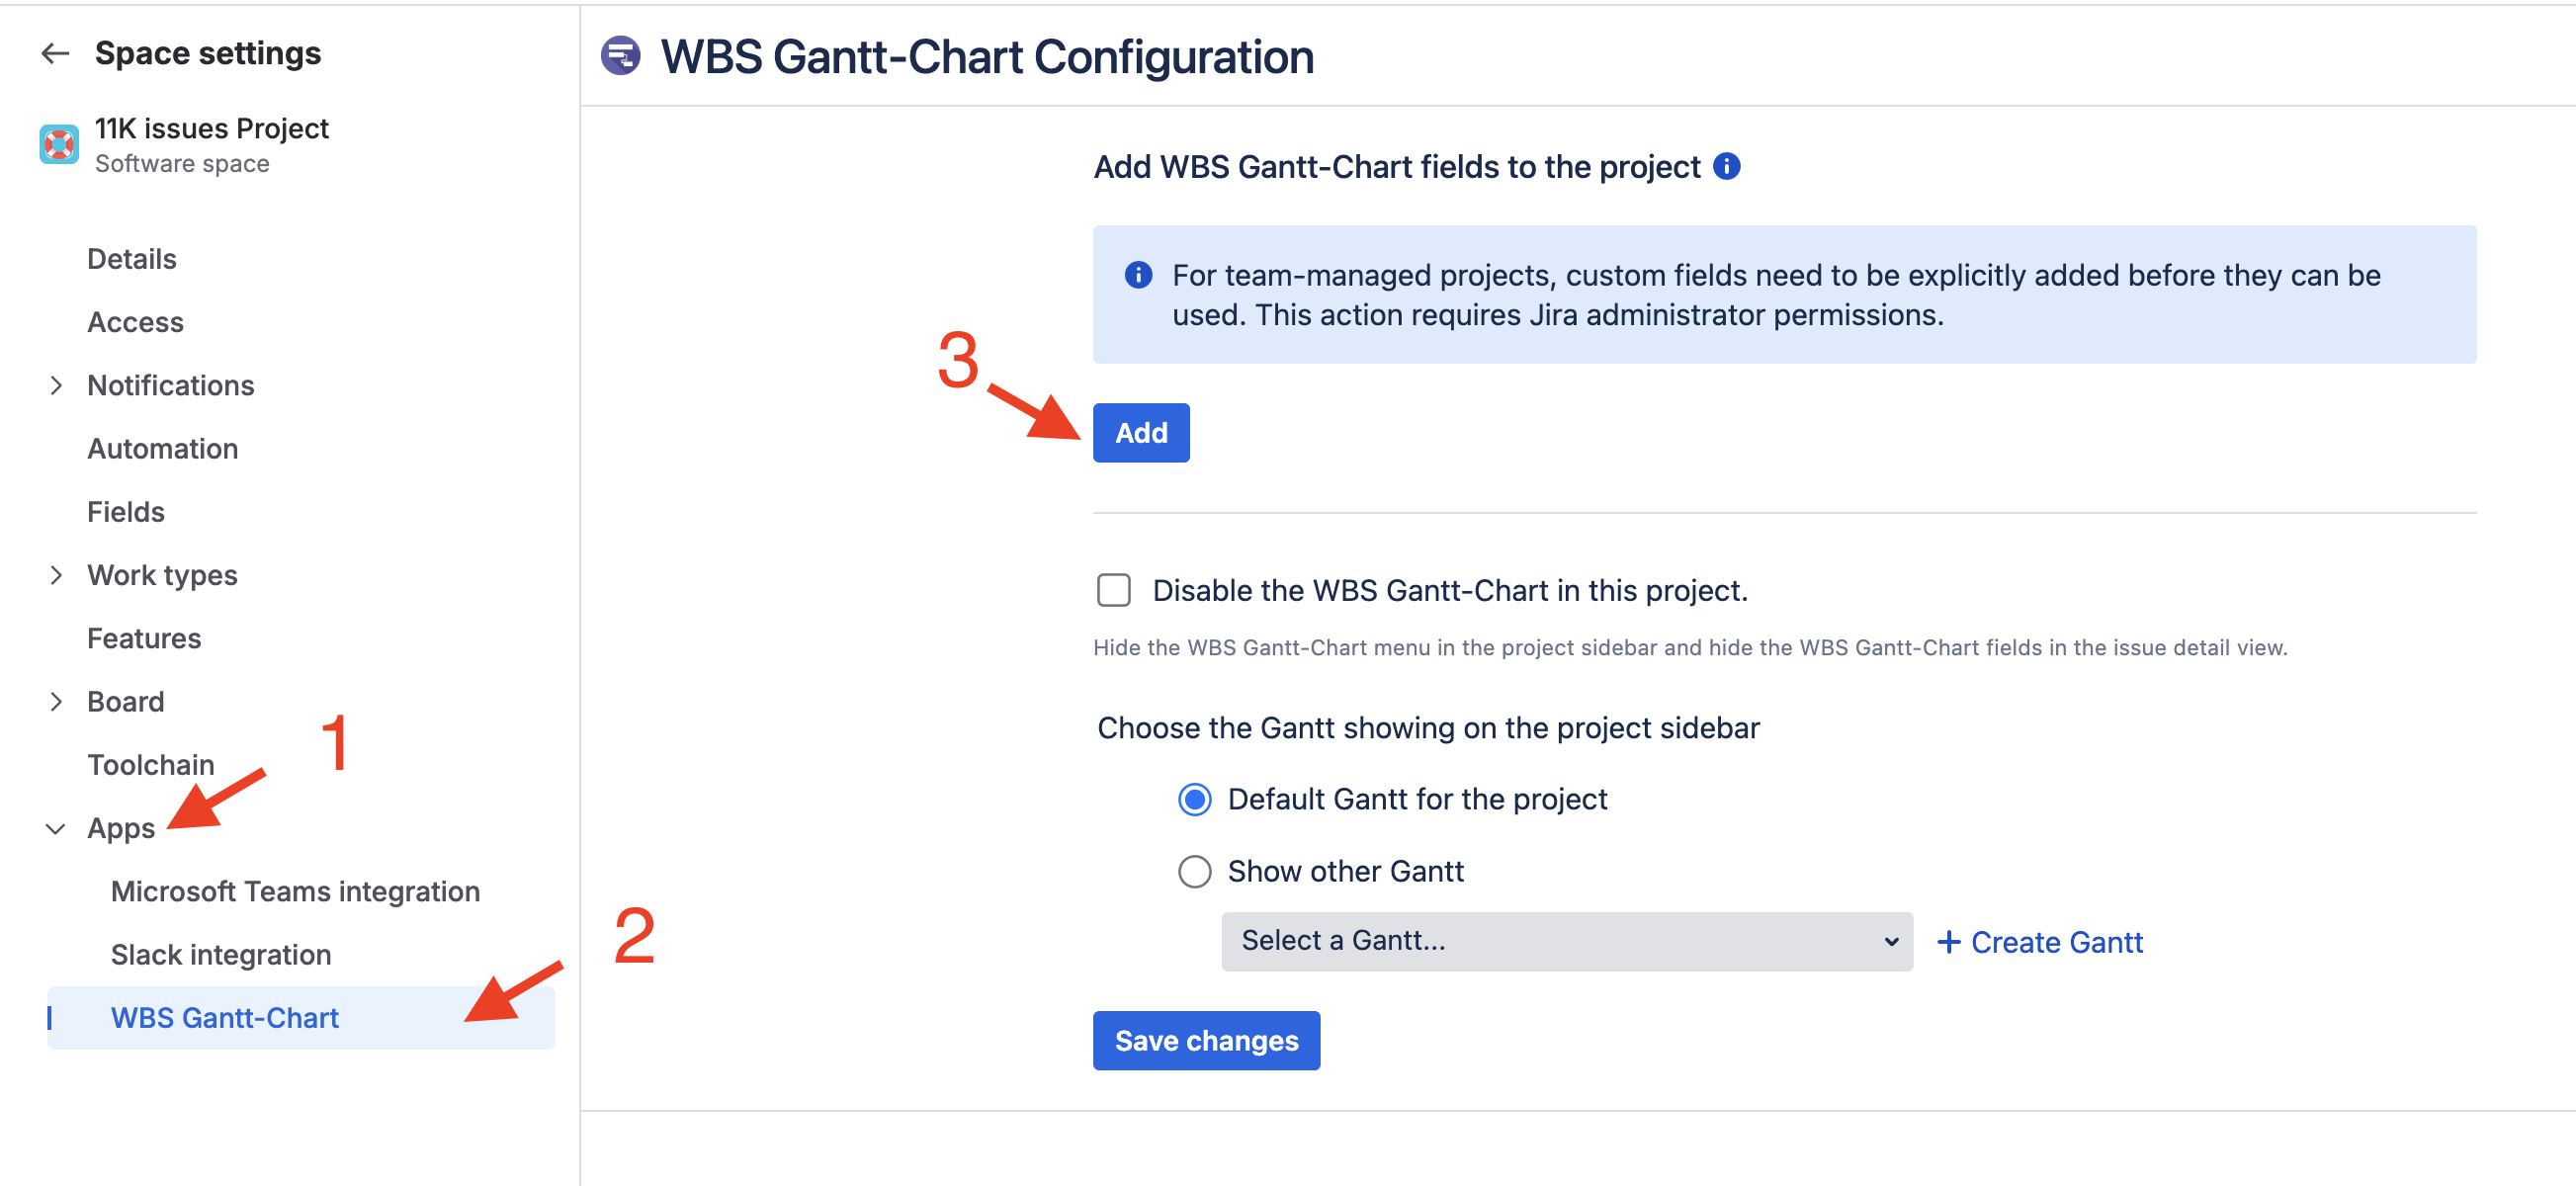
Task: Click the plus icon beside Create Gantt
Action: pyautogui.click(x=1947, y=942)
